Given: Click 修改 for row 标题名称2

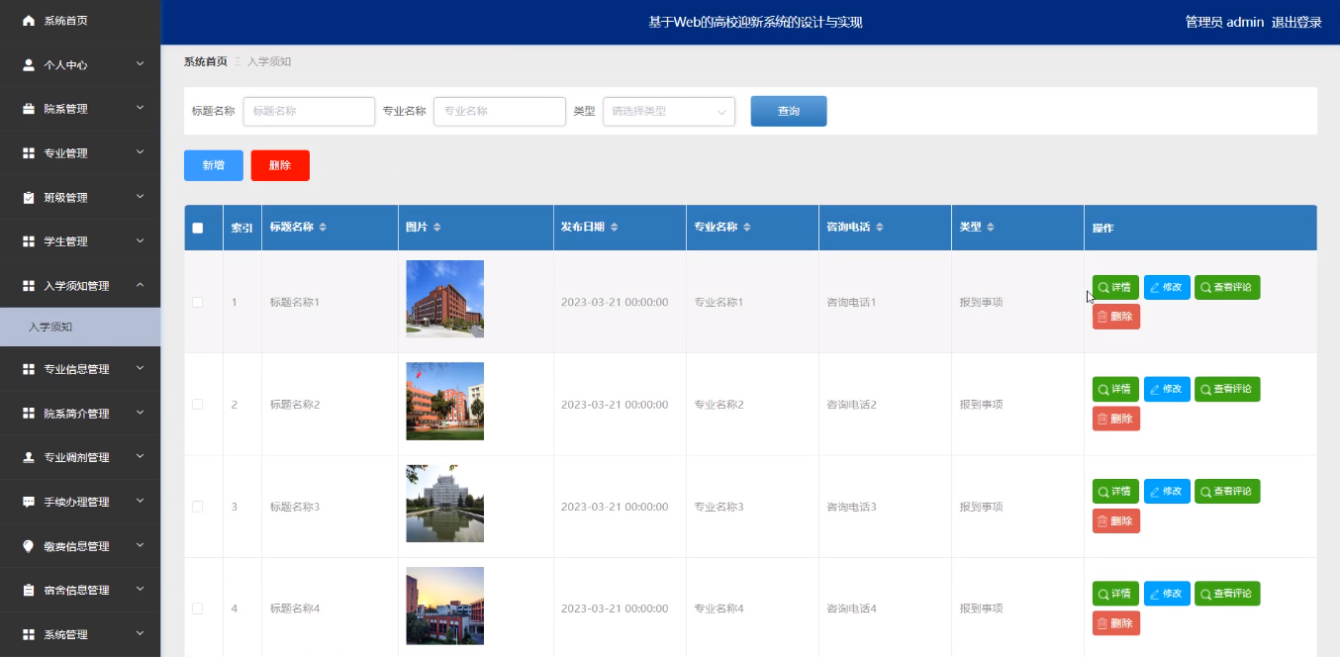Looking at the screenshot, I should pos(1167,389).
